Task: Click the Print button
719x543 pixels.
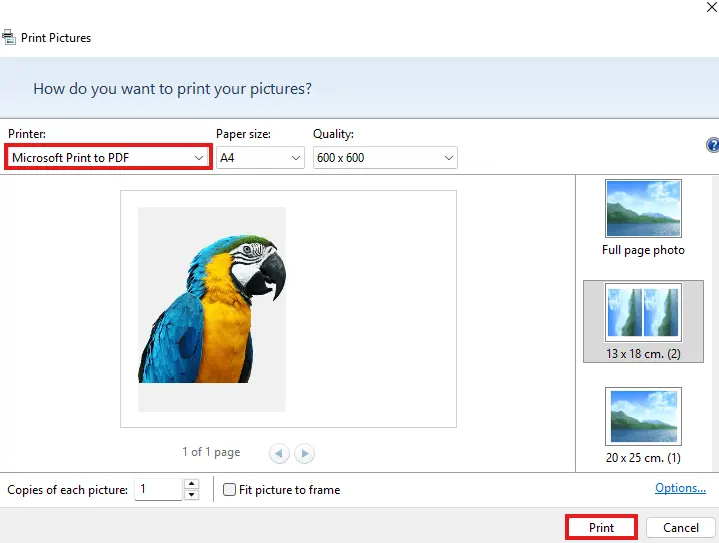Action: click(x=601, y=527)
